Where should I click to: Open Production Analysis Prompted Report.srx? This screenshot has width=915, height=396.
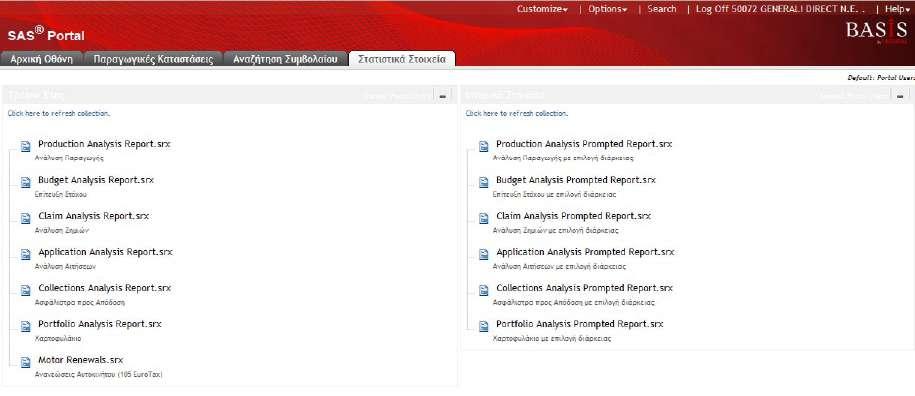click(x=584, y=144)
